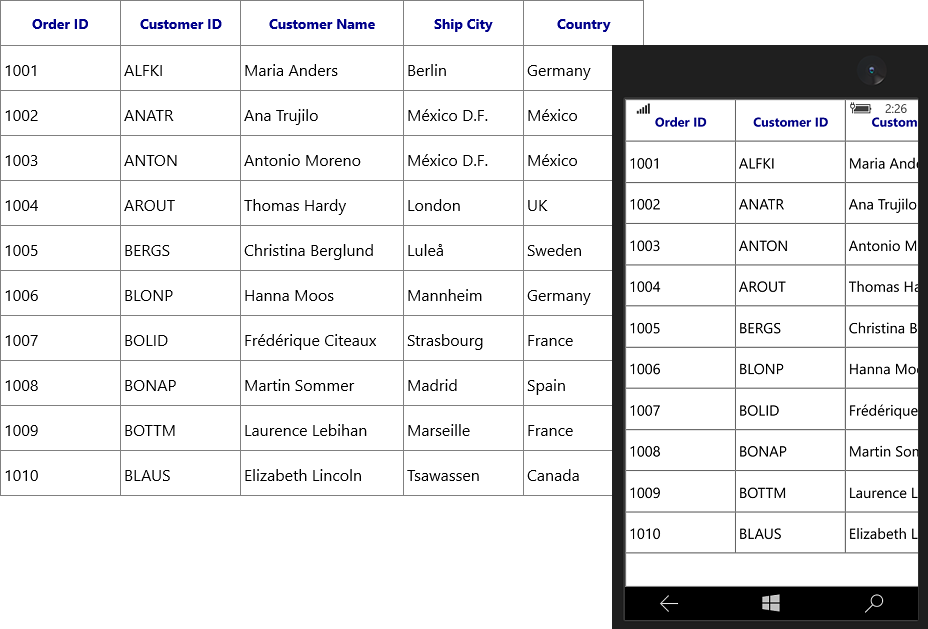The height and width of the screenshot is (629, 928).
Task: Tap the battery icon in phone status bar
Action: pos(861,108)
